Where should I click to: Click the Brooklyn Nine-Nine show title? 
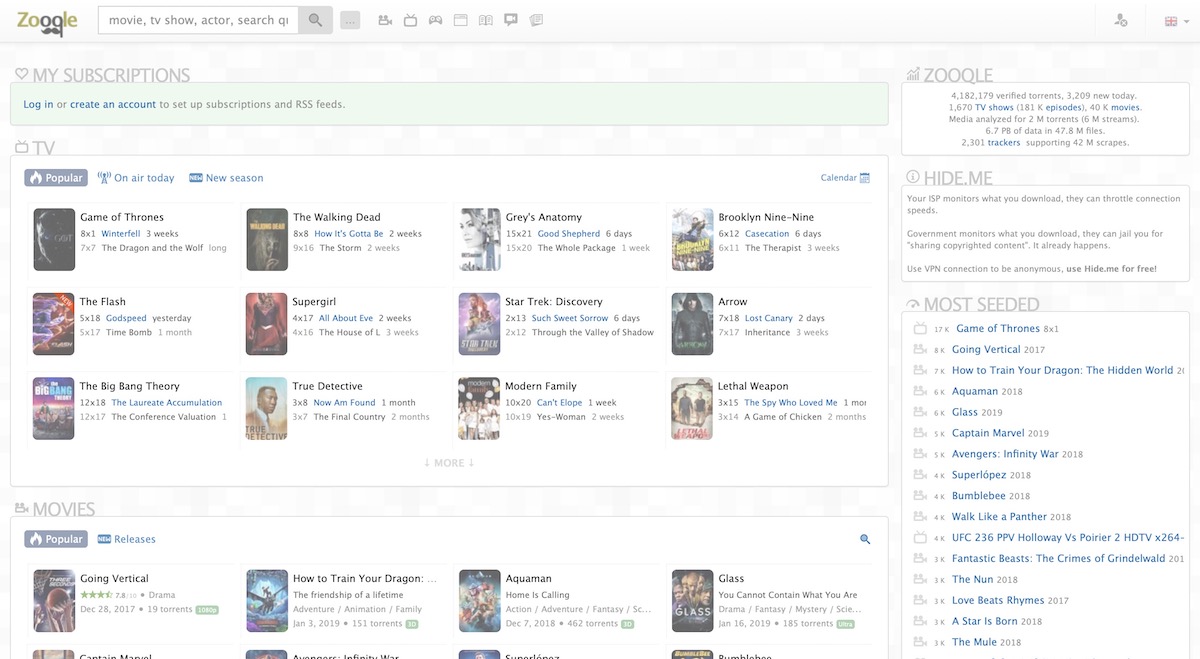pyautogui.click(x=766, y=217)
